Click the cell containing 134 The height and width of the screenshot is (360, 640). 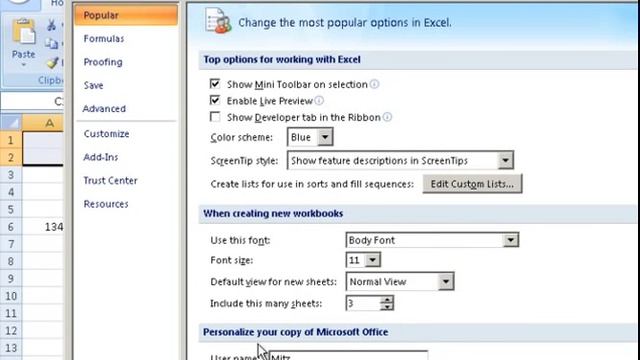(x=43, y=227)
